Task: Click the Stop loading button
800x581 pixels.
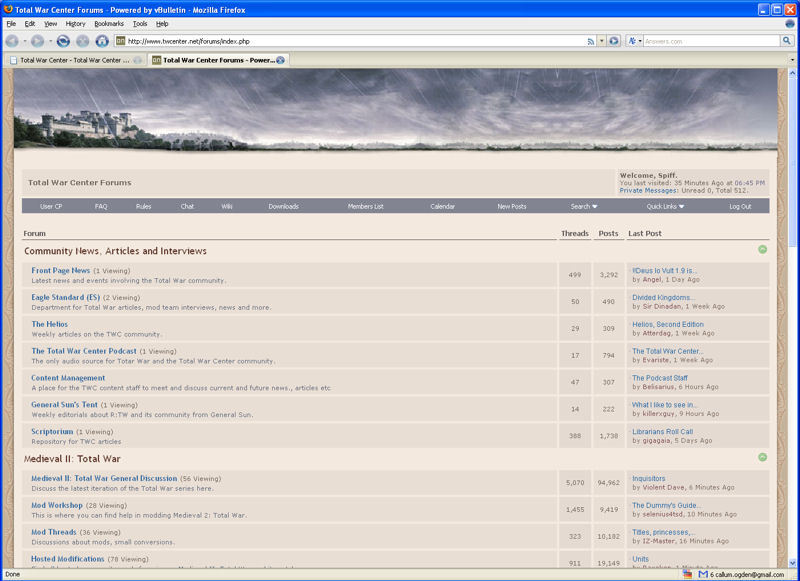Action: (x=83, y=41)
